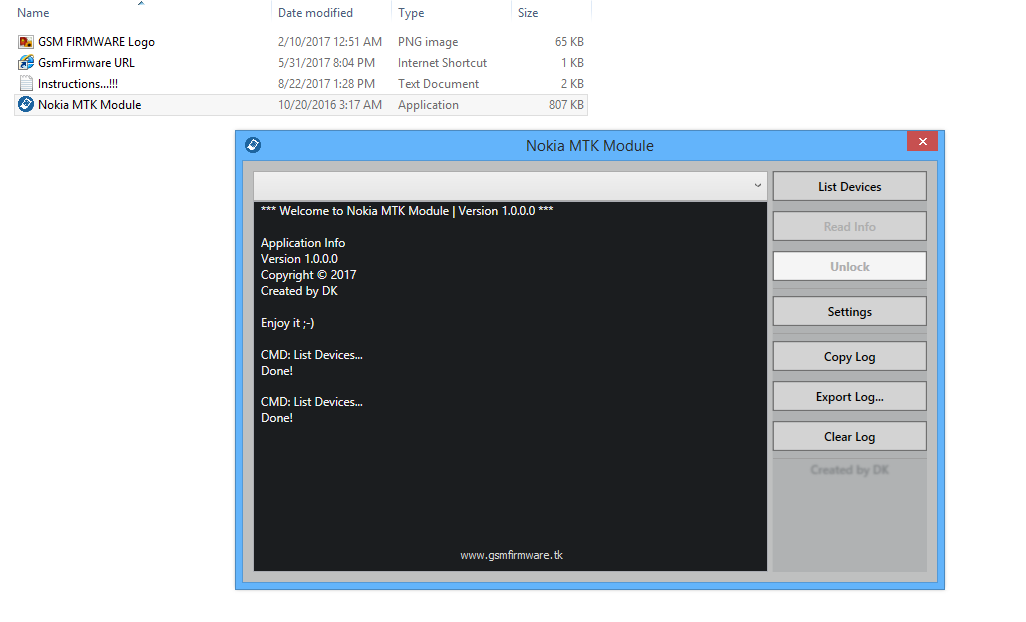Click the date 10/20/2016 3:17 AM
1026x622 pixels.
coord(330,105)
